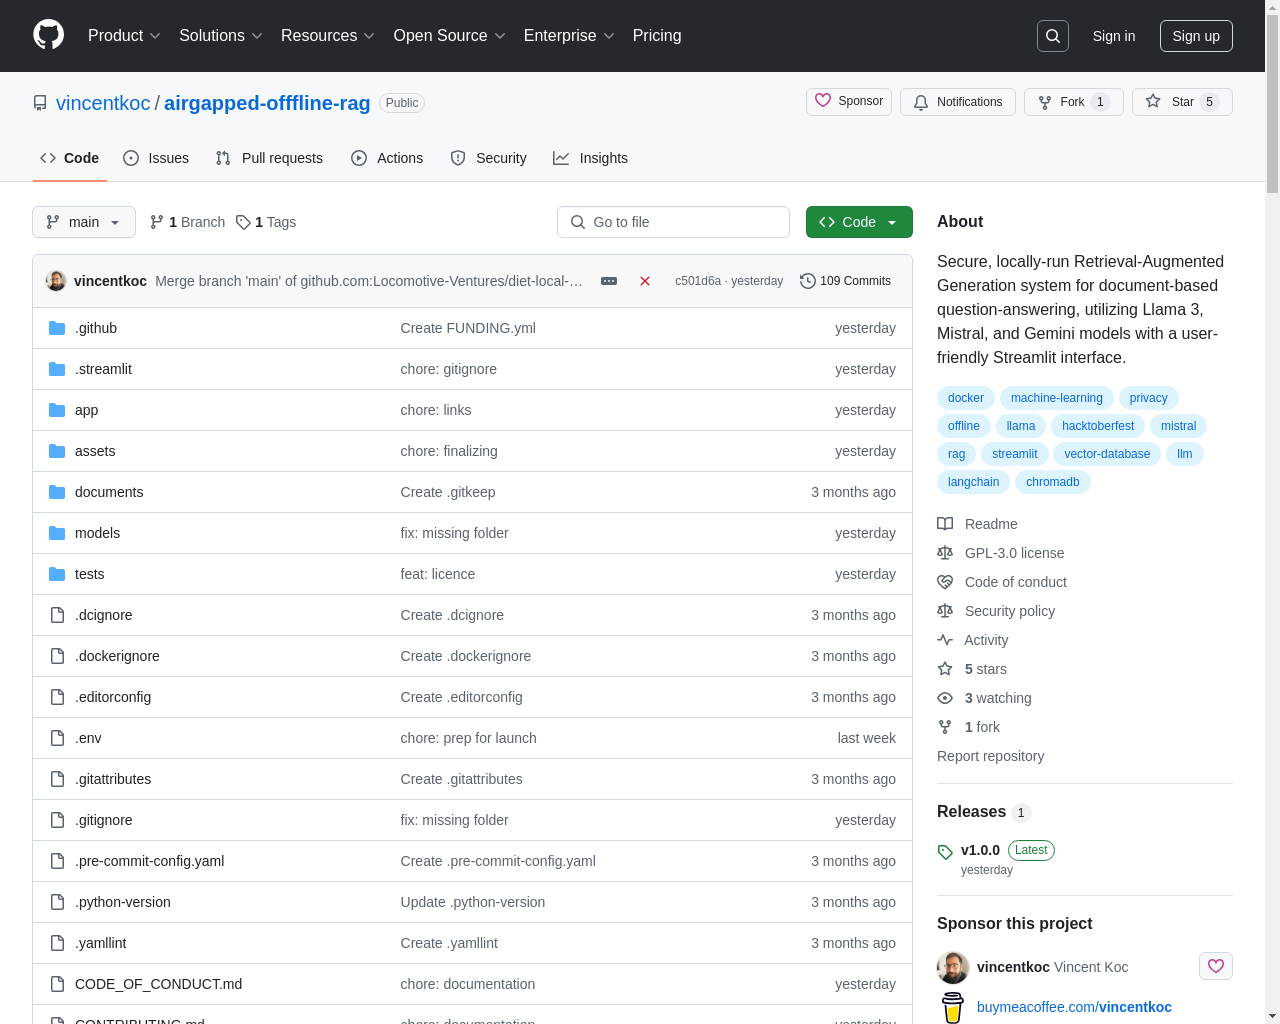This screenshot has width=1280, height=1024.
Task: Click the chromadb topic tag
Action: (x=1053, y=482)
